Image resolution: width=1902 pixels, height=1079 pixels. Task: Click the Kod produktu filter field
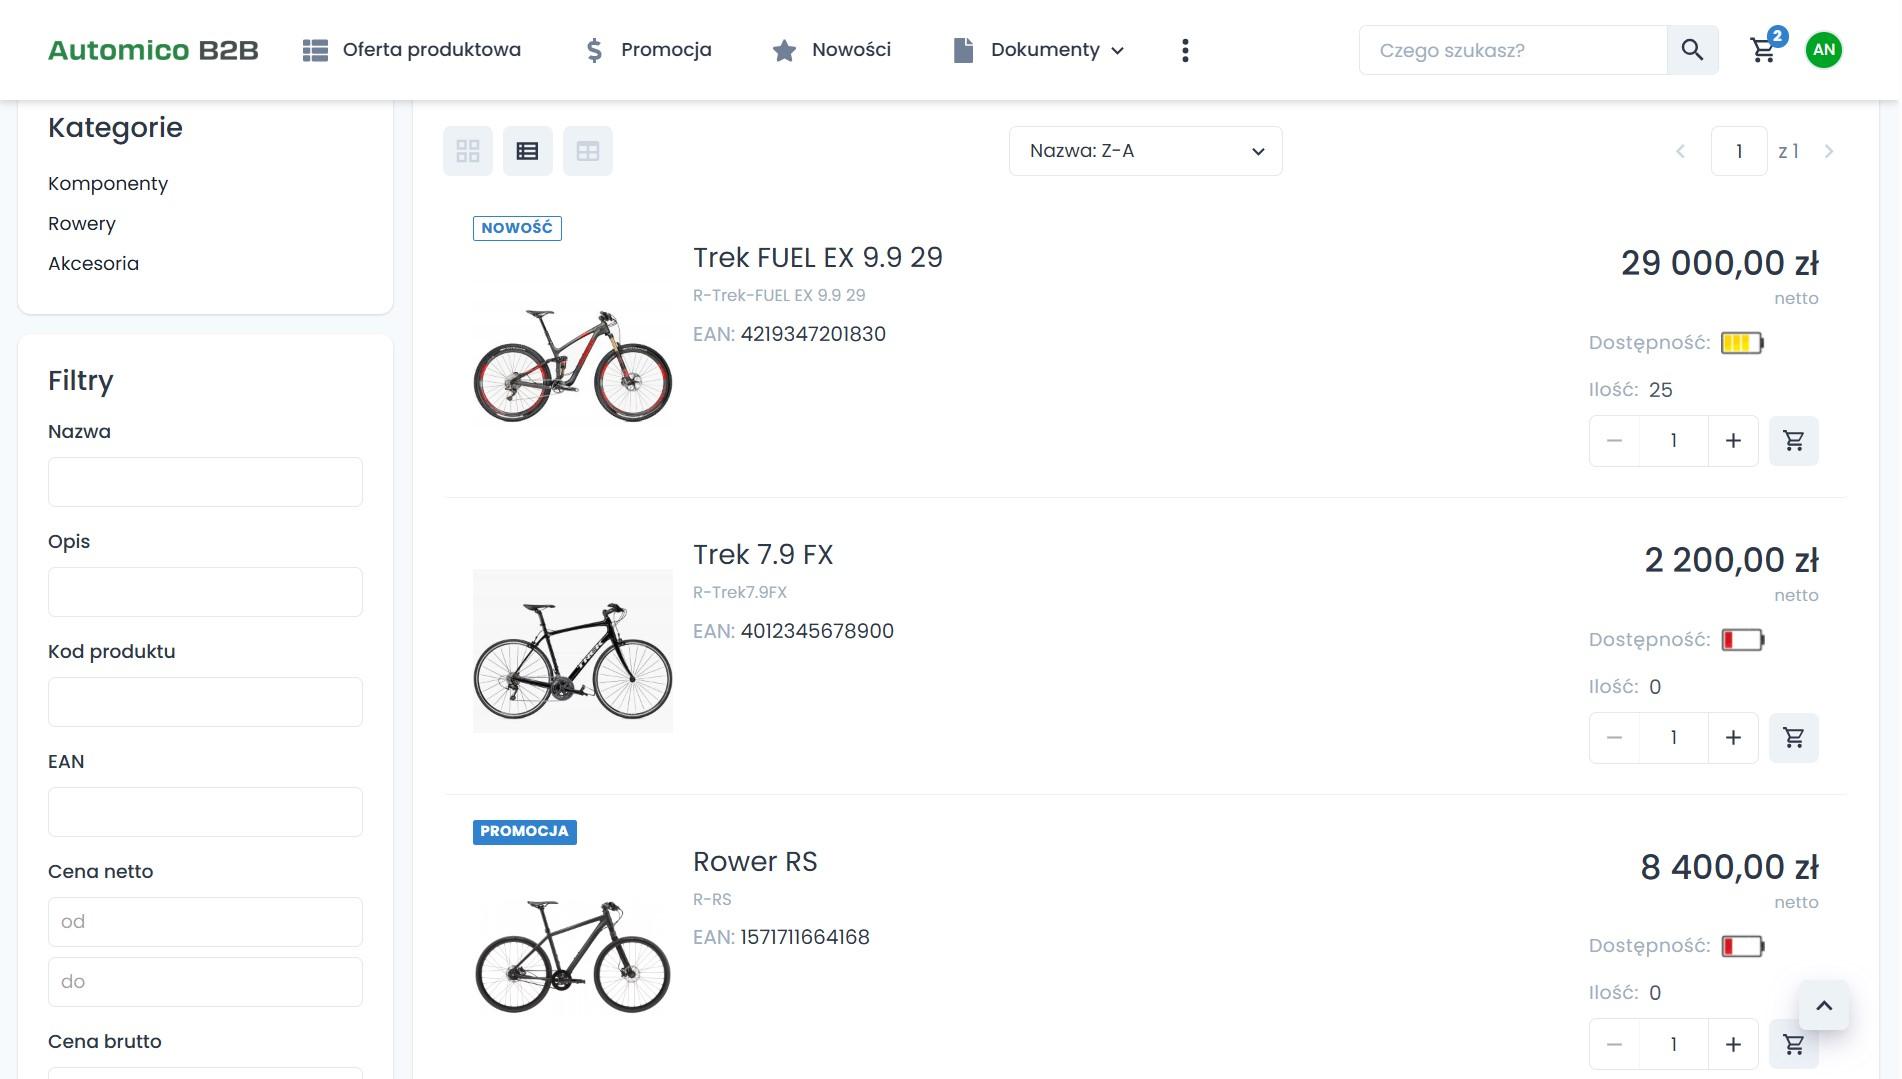(x=205, y=702)
